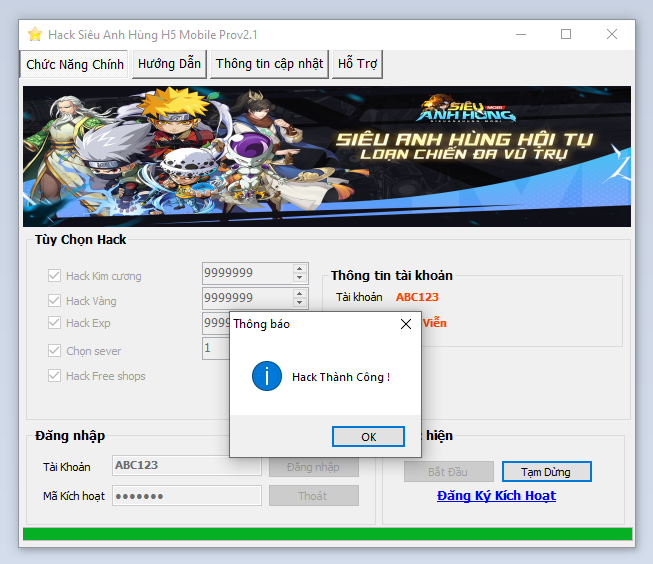The width and height of the screenshot is (653, 564).
Task: Click the Thoát button
Action: pos(314,496)
